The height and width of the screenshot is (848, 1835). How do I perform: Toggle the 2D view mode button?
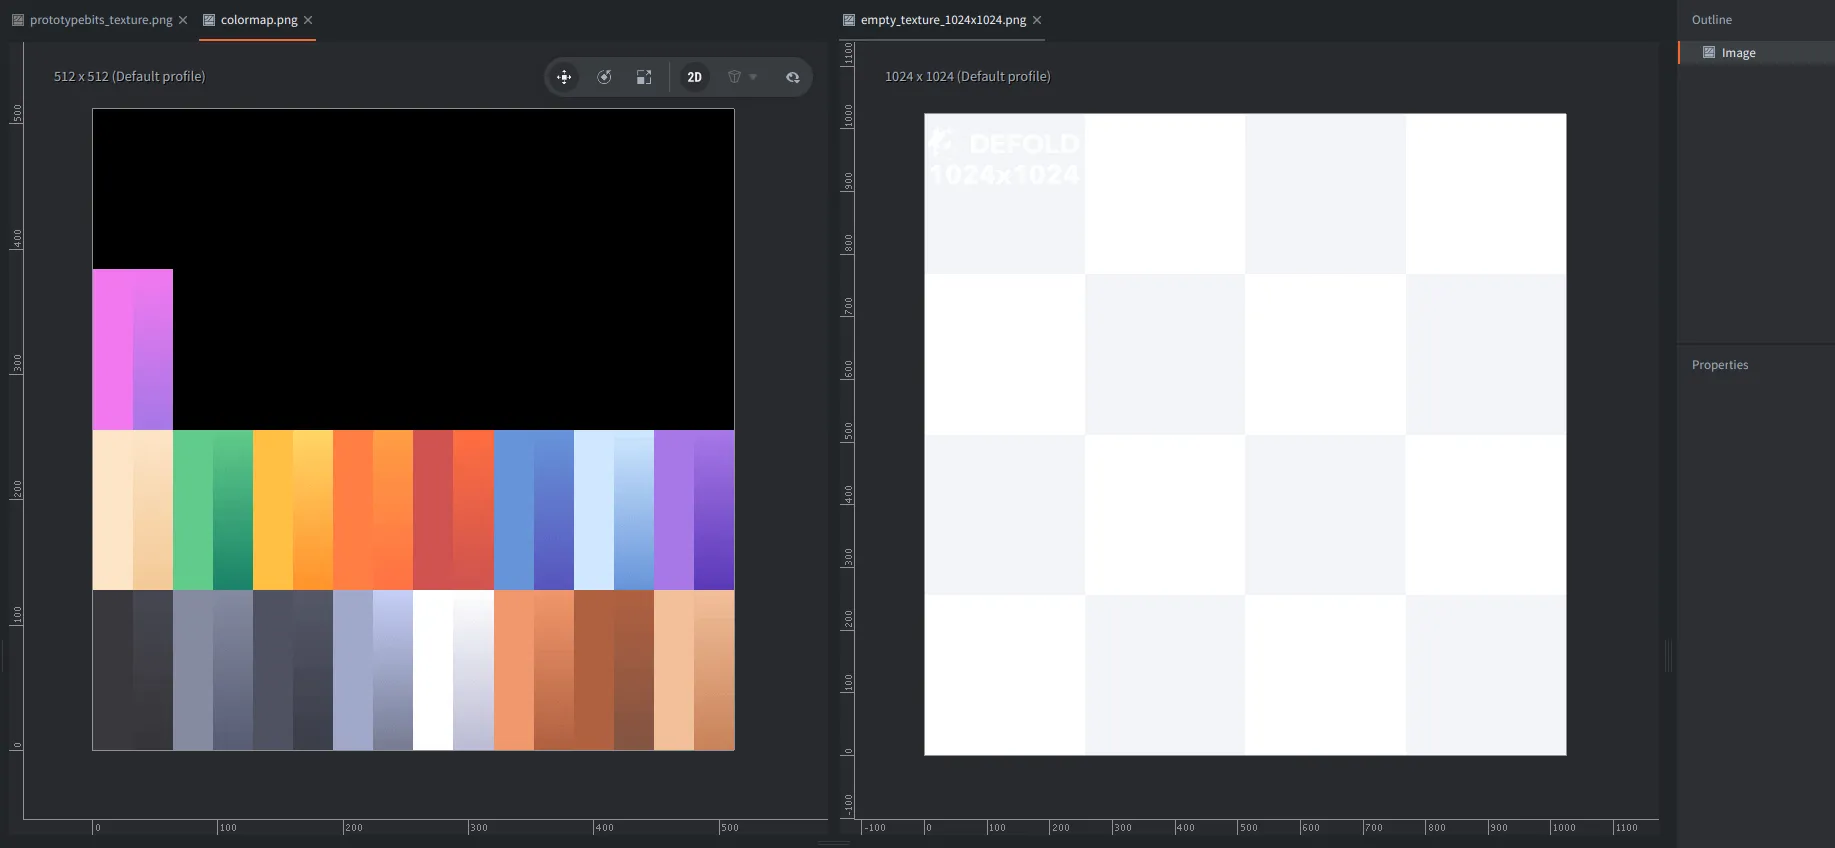point(694,77)
